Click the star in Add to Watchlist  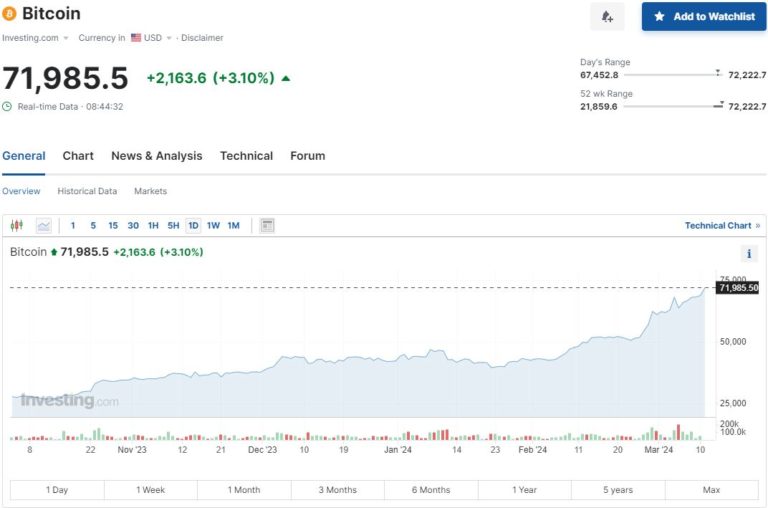click(659, 17)
